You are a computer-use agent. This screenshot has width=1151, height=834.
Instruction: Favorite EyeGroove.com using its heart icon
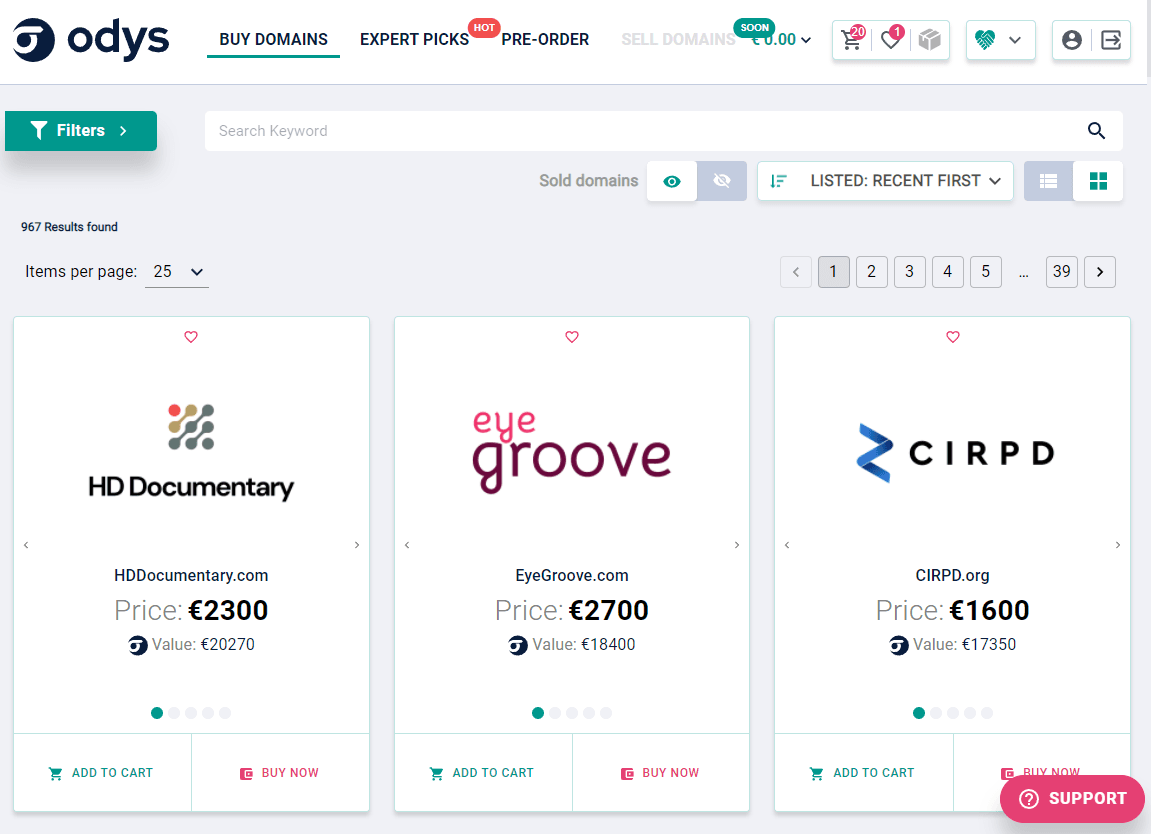[572, 337]
